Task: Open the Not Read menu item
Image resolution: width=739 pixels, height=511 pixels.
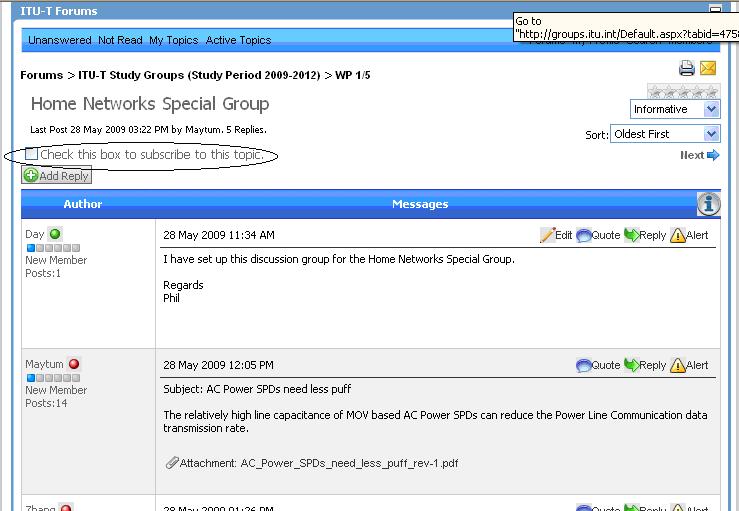Action: pyautogui.click(x=120, y=40)
